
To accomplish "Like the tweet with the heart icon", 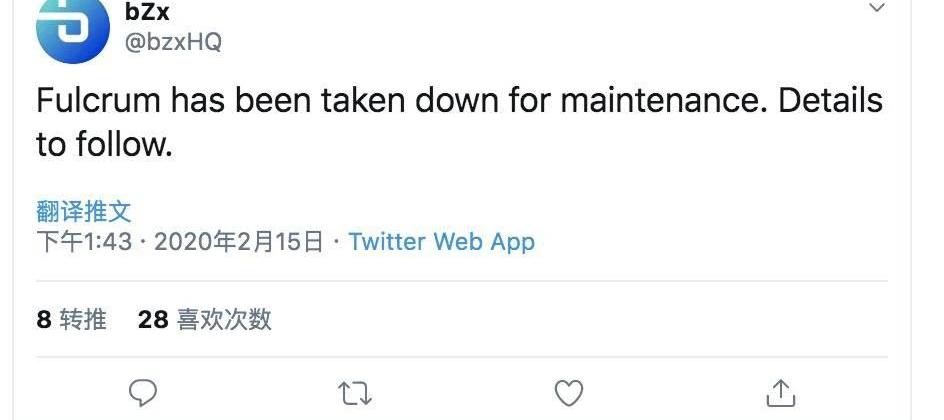I will click(x=568, y=394).
